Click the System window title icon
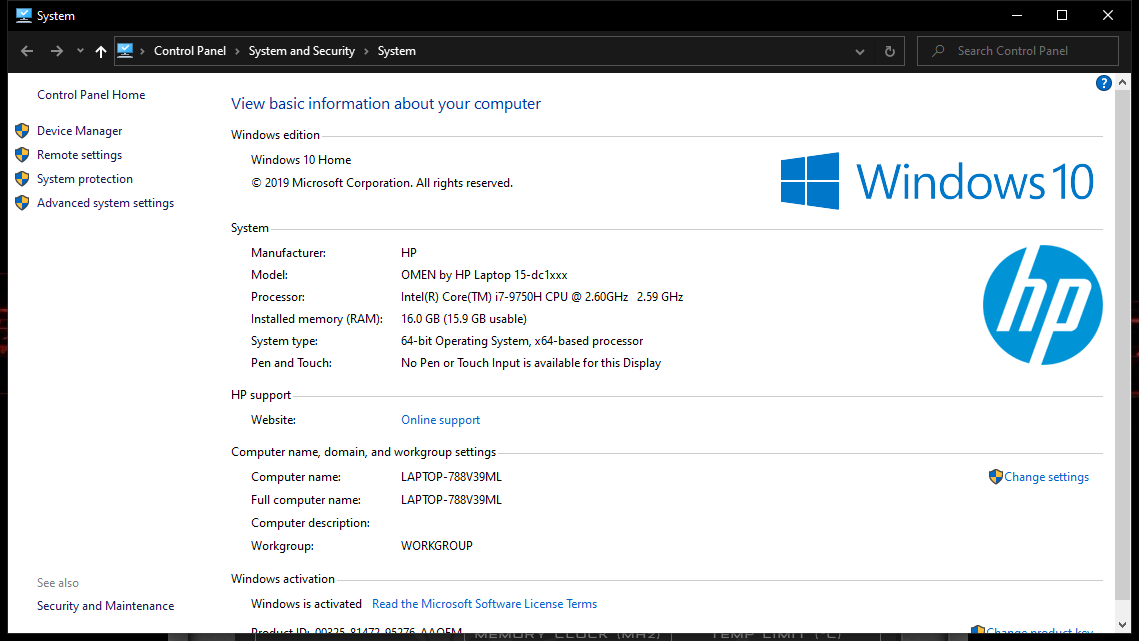The image size is (1139, 641). point(24,15)
